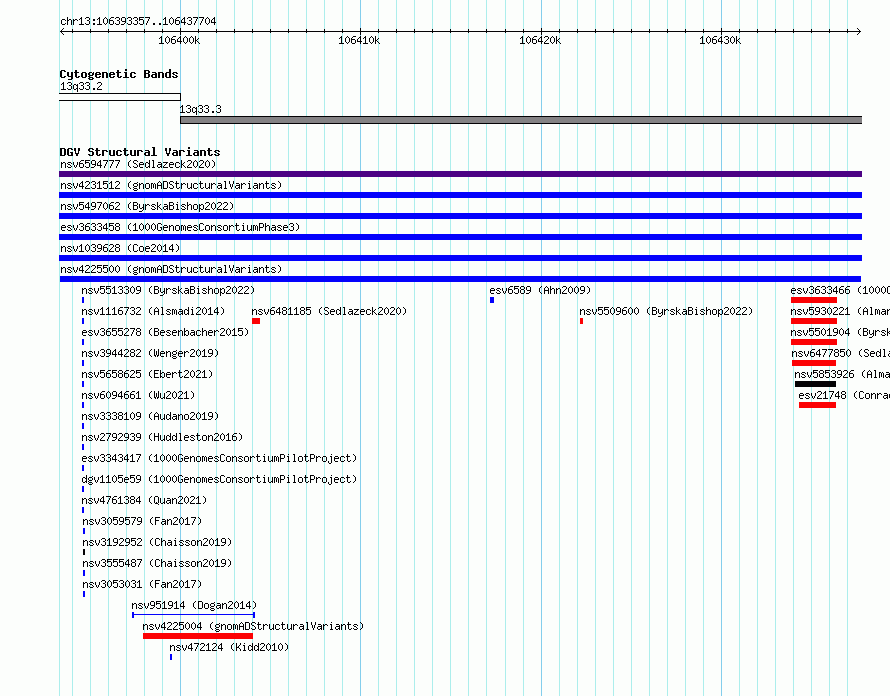Select nsv3053031 (Fan2017) variant
890x696 pixels.
(x=142, y=584)
